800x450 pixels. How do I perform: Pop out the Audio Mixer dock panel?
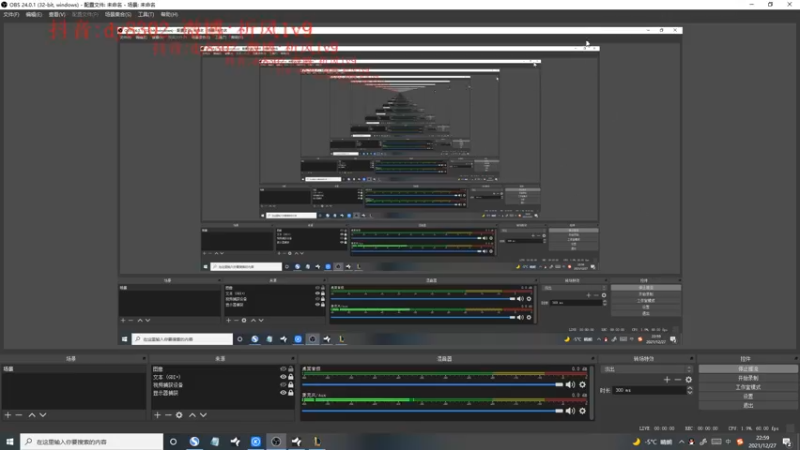click(592, 359)
